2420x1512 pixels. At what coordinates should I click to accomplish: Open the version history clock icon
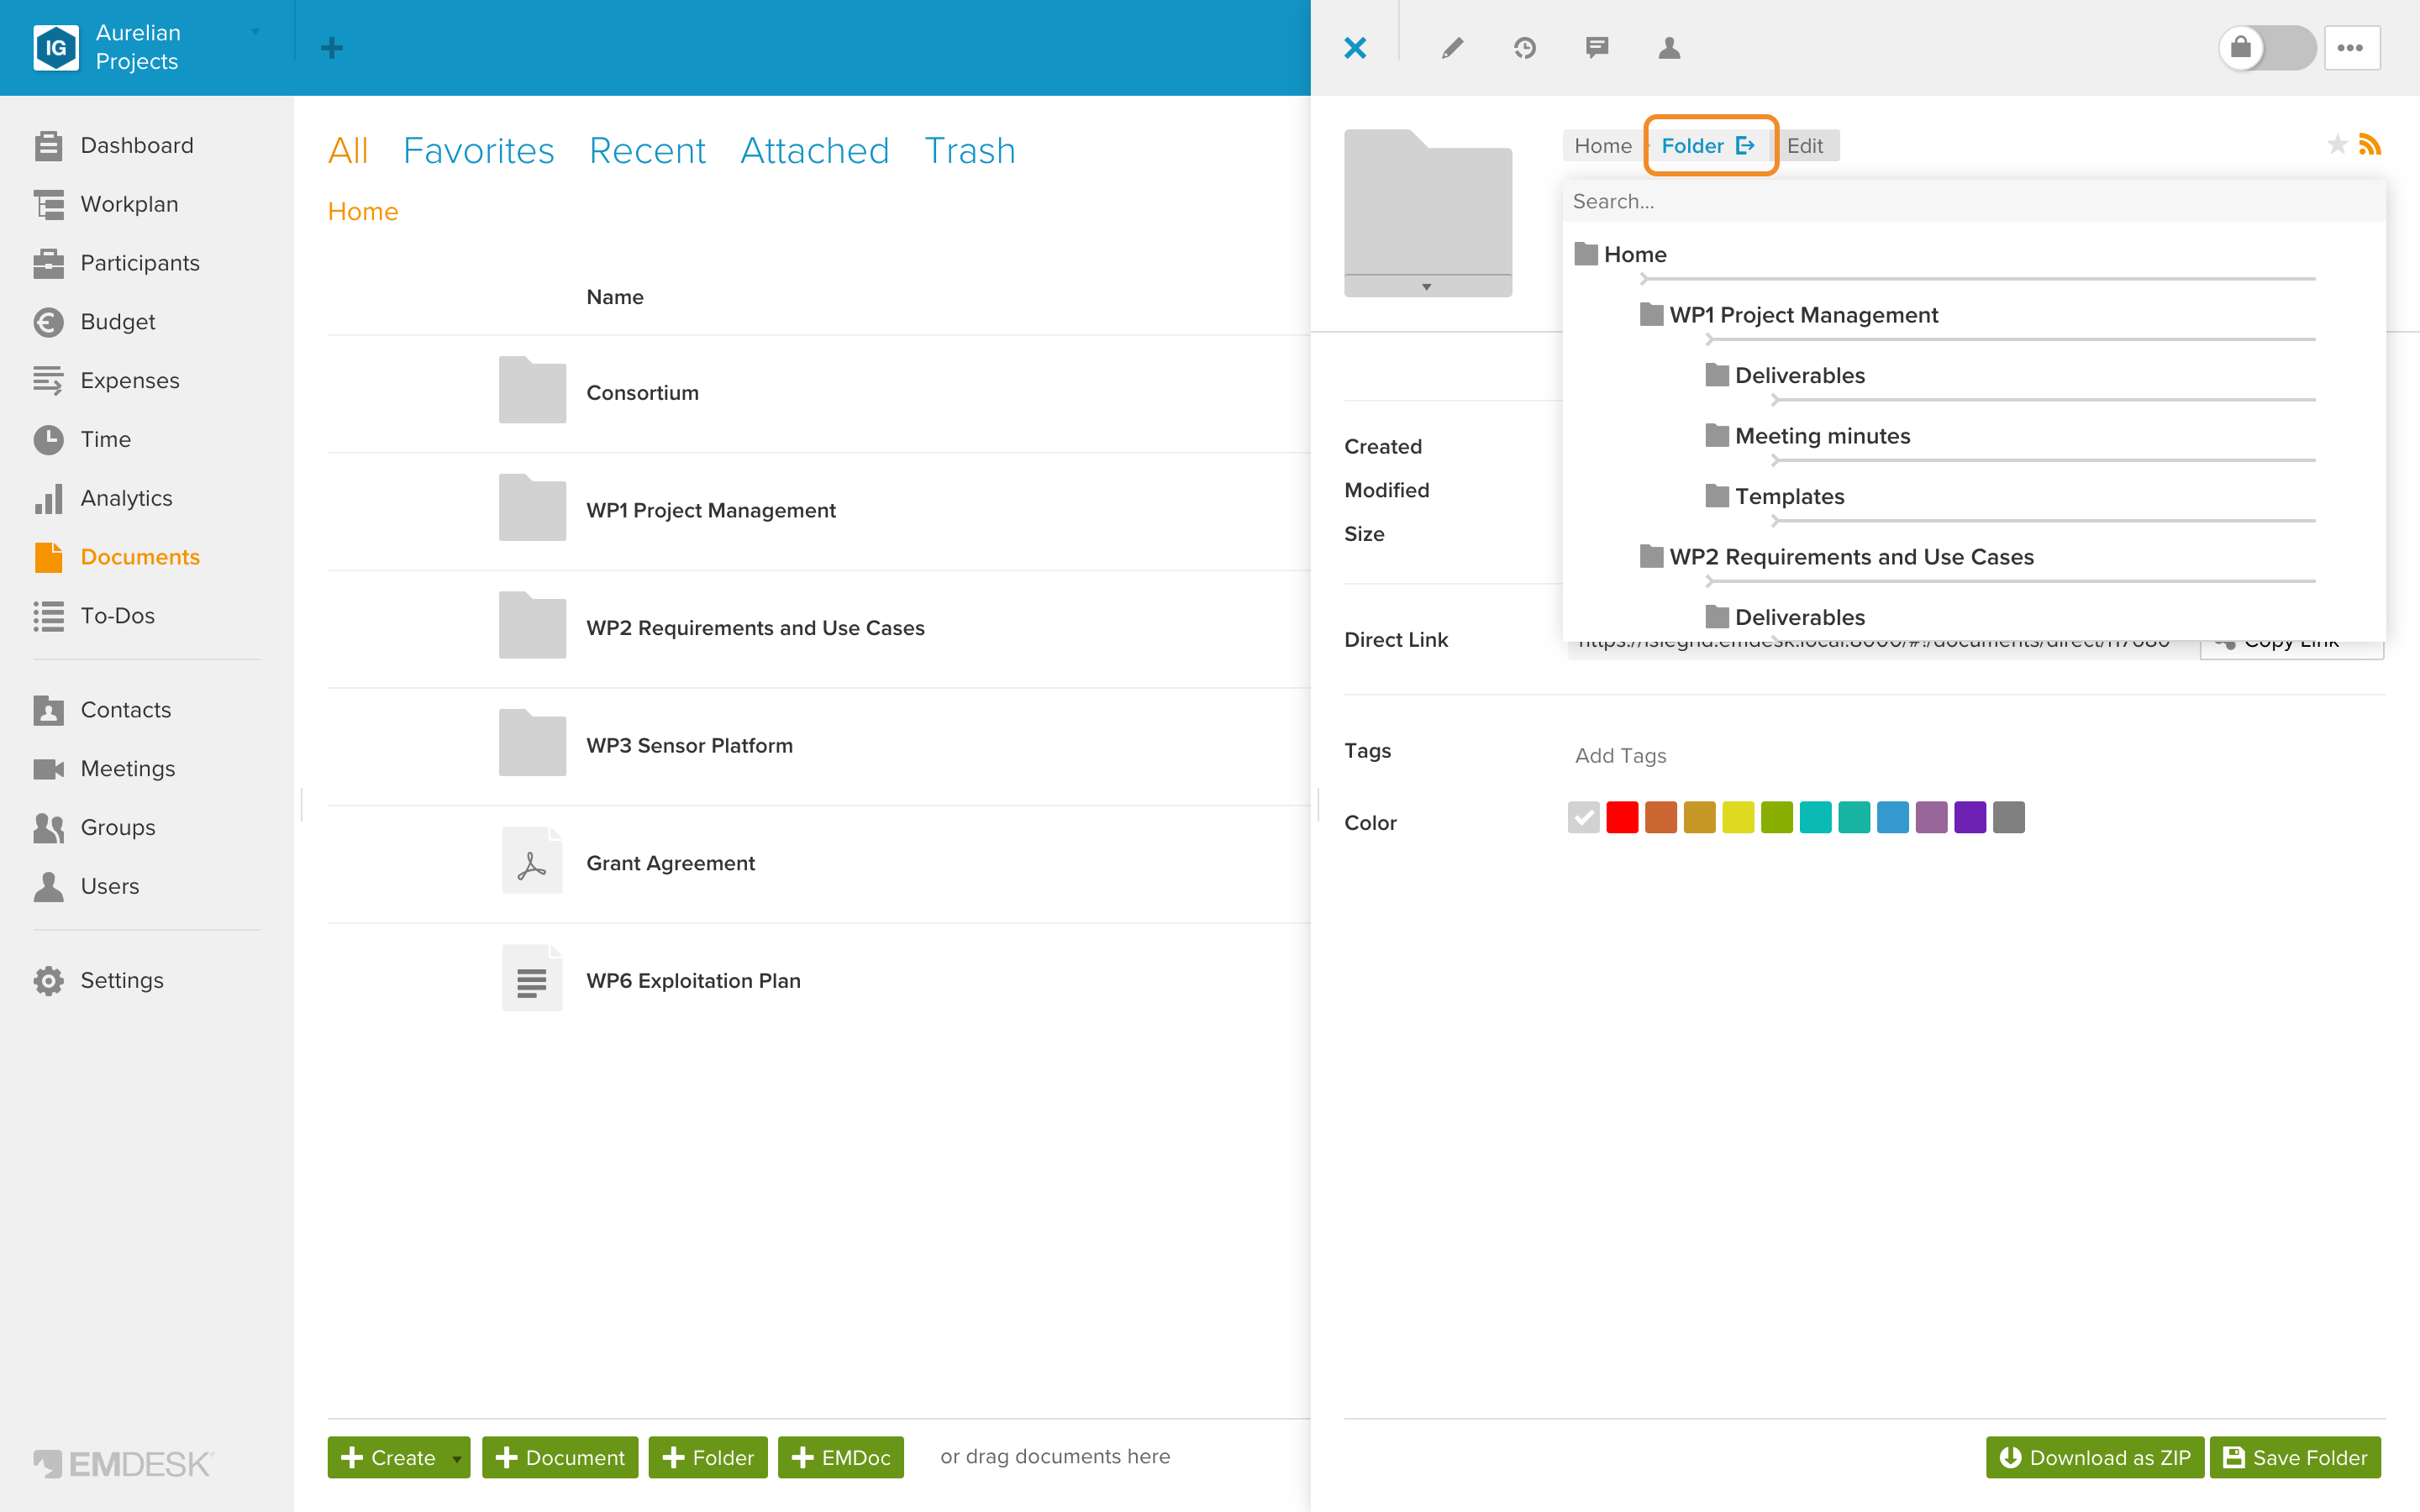[1524, 48]
